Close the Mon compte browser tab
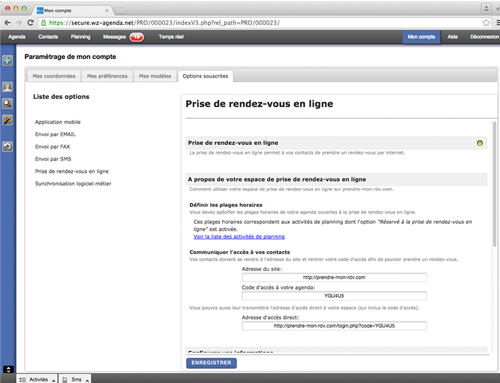Viewport: 500px width, 383px height. click(107, 11)
